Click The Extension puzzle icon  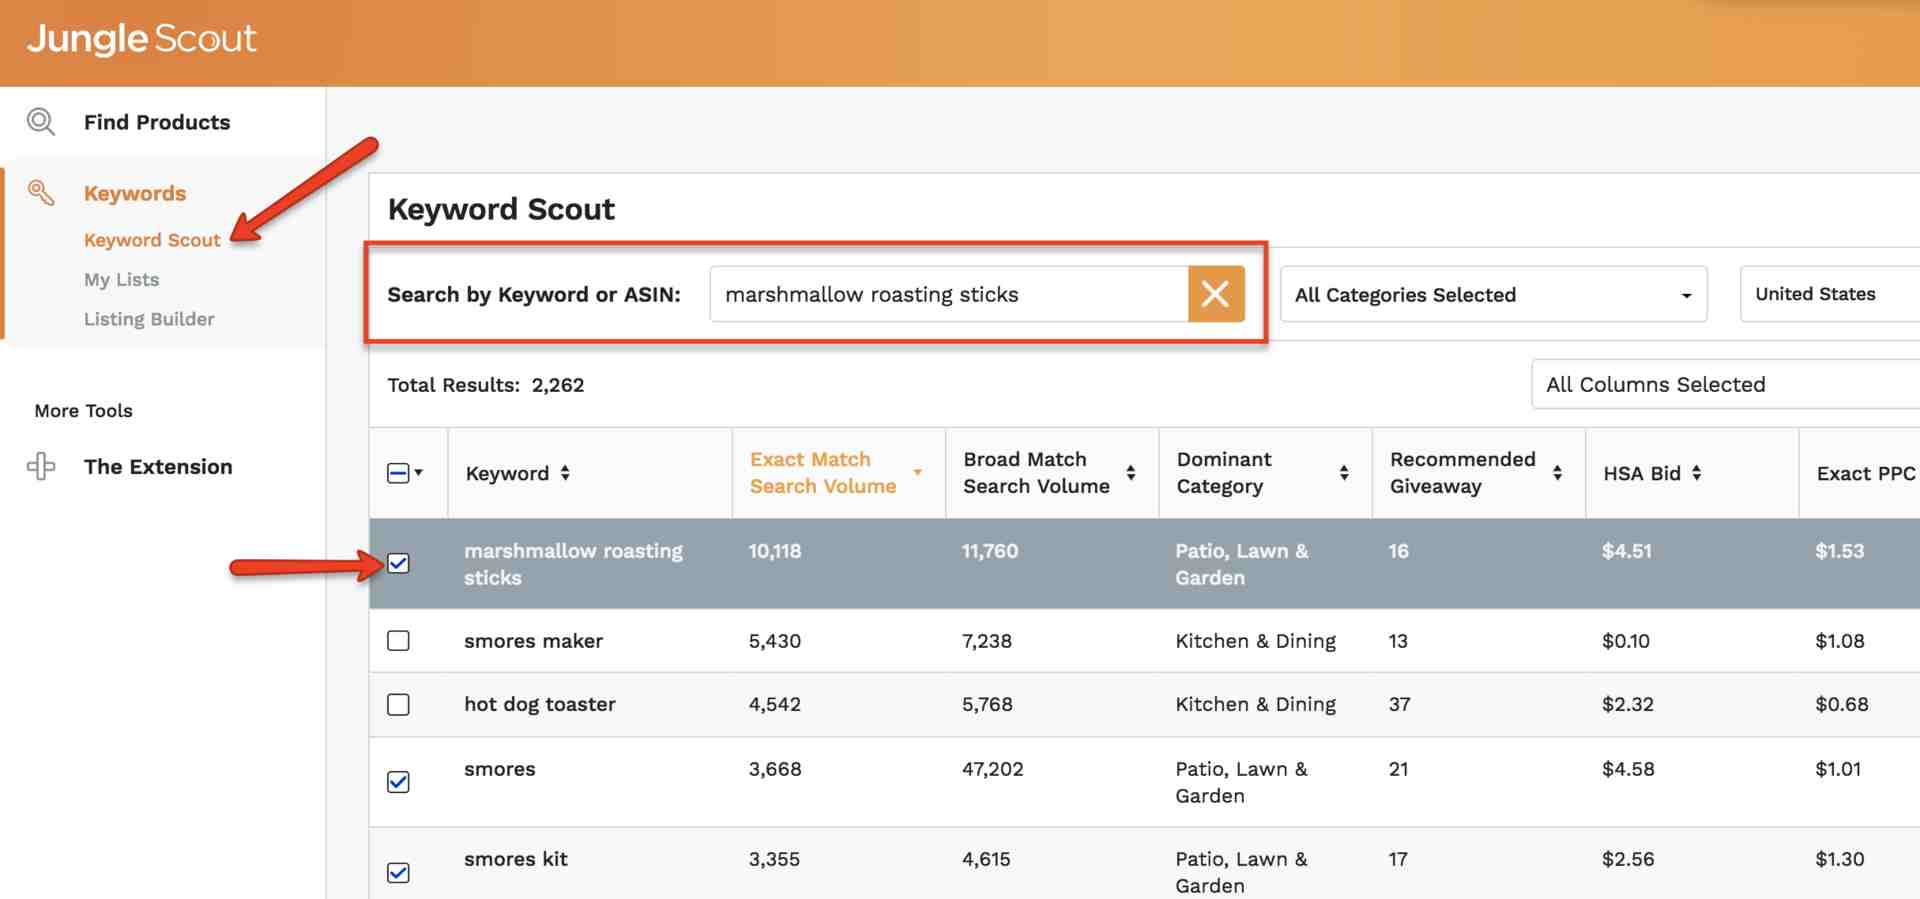[x=41, y=466]
